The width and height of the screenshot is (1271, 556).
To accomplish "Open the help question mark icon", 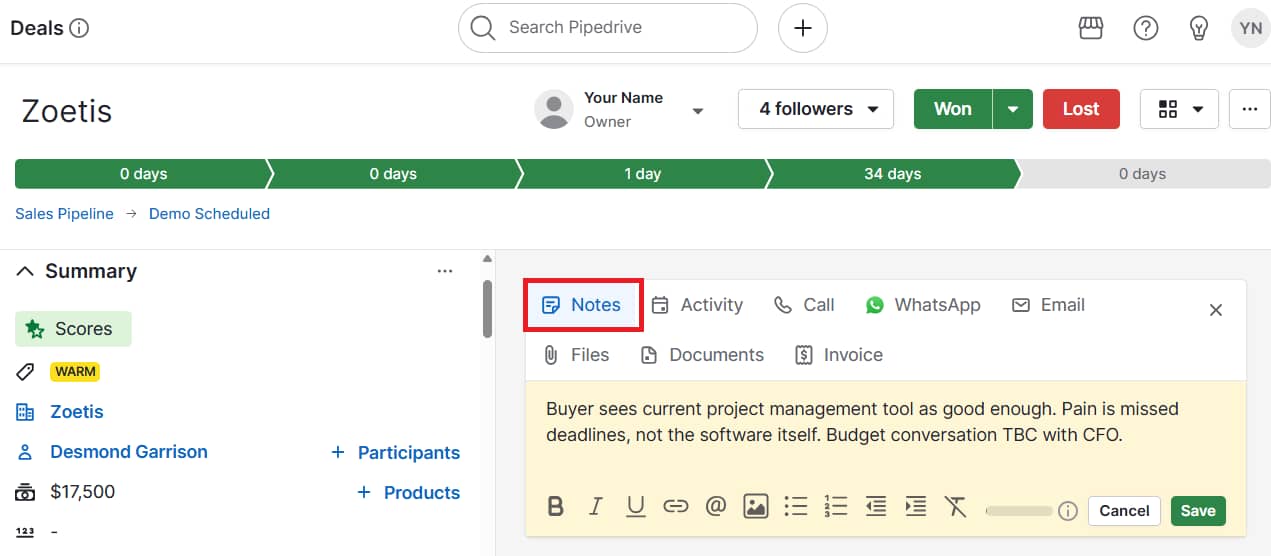I will (x=1145, y=28).
